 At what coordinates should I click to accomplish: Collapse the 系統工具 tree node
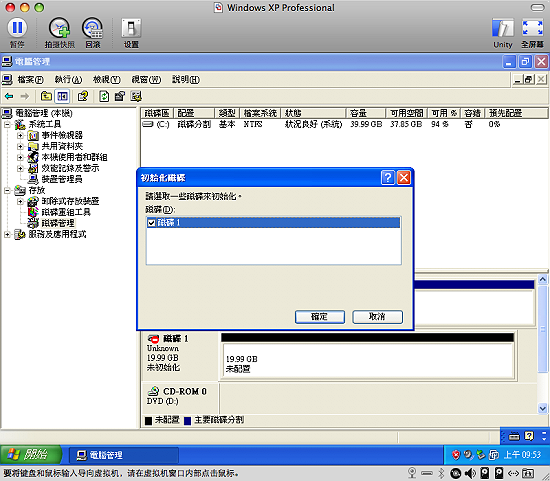coord(7,124)
